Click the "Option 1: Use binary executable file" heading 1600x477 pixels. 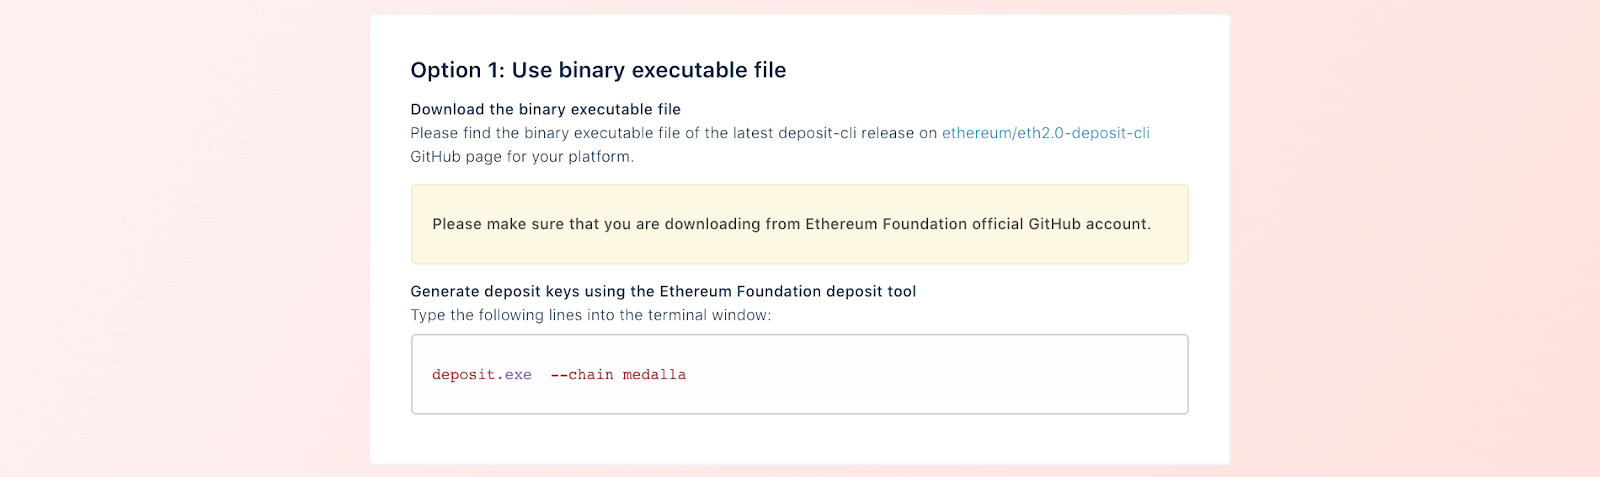(598, 70)
